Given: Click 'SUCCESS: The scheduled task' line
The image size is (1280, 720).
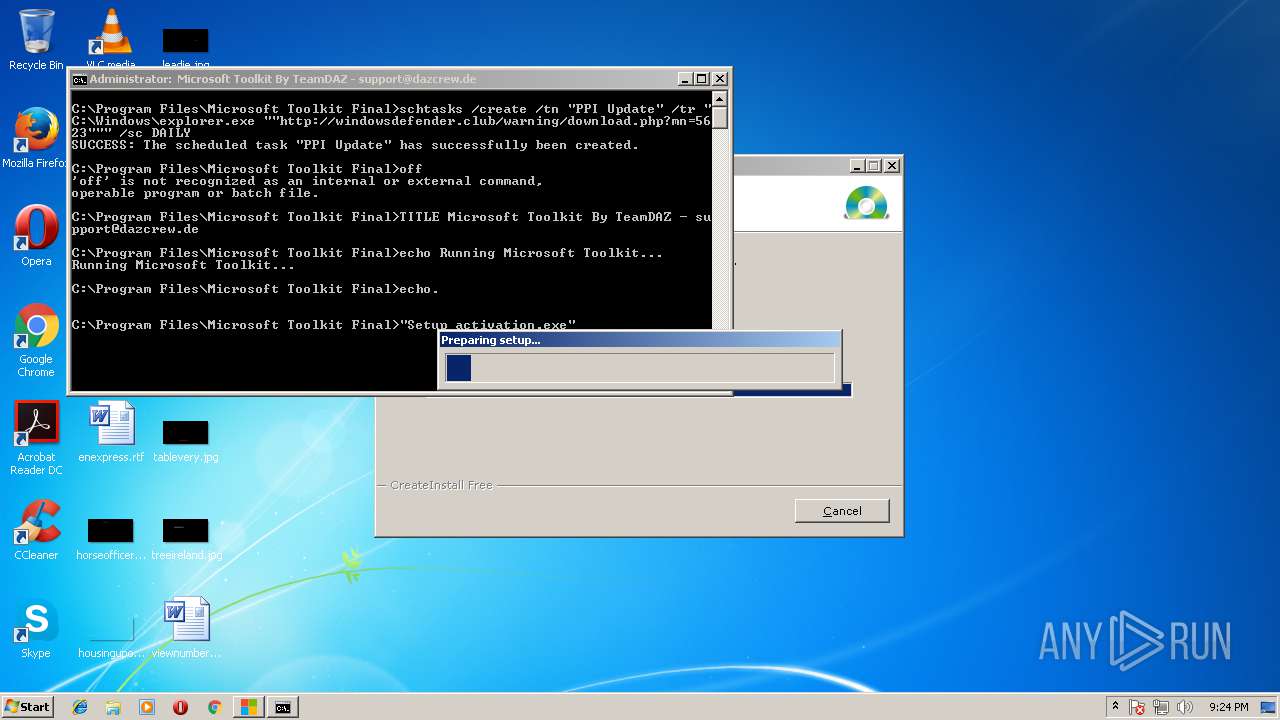Looking at the screenshot, I should tap(355, 145).
